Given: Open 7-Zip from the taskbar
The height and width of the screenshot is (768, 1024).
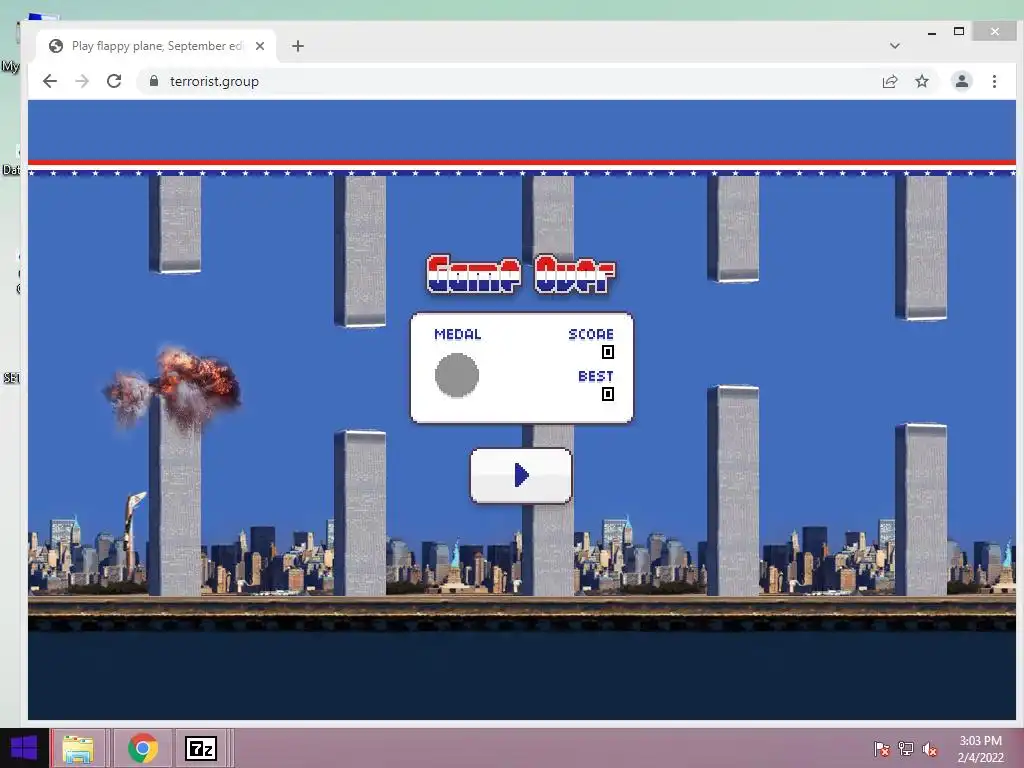Looking at the screenshot, I should tap(200, 748).
